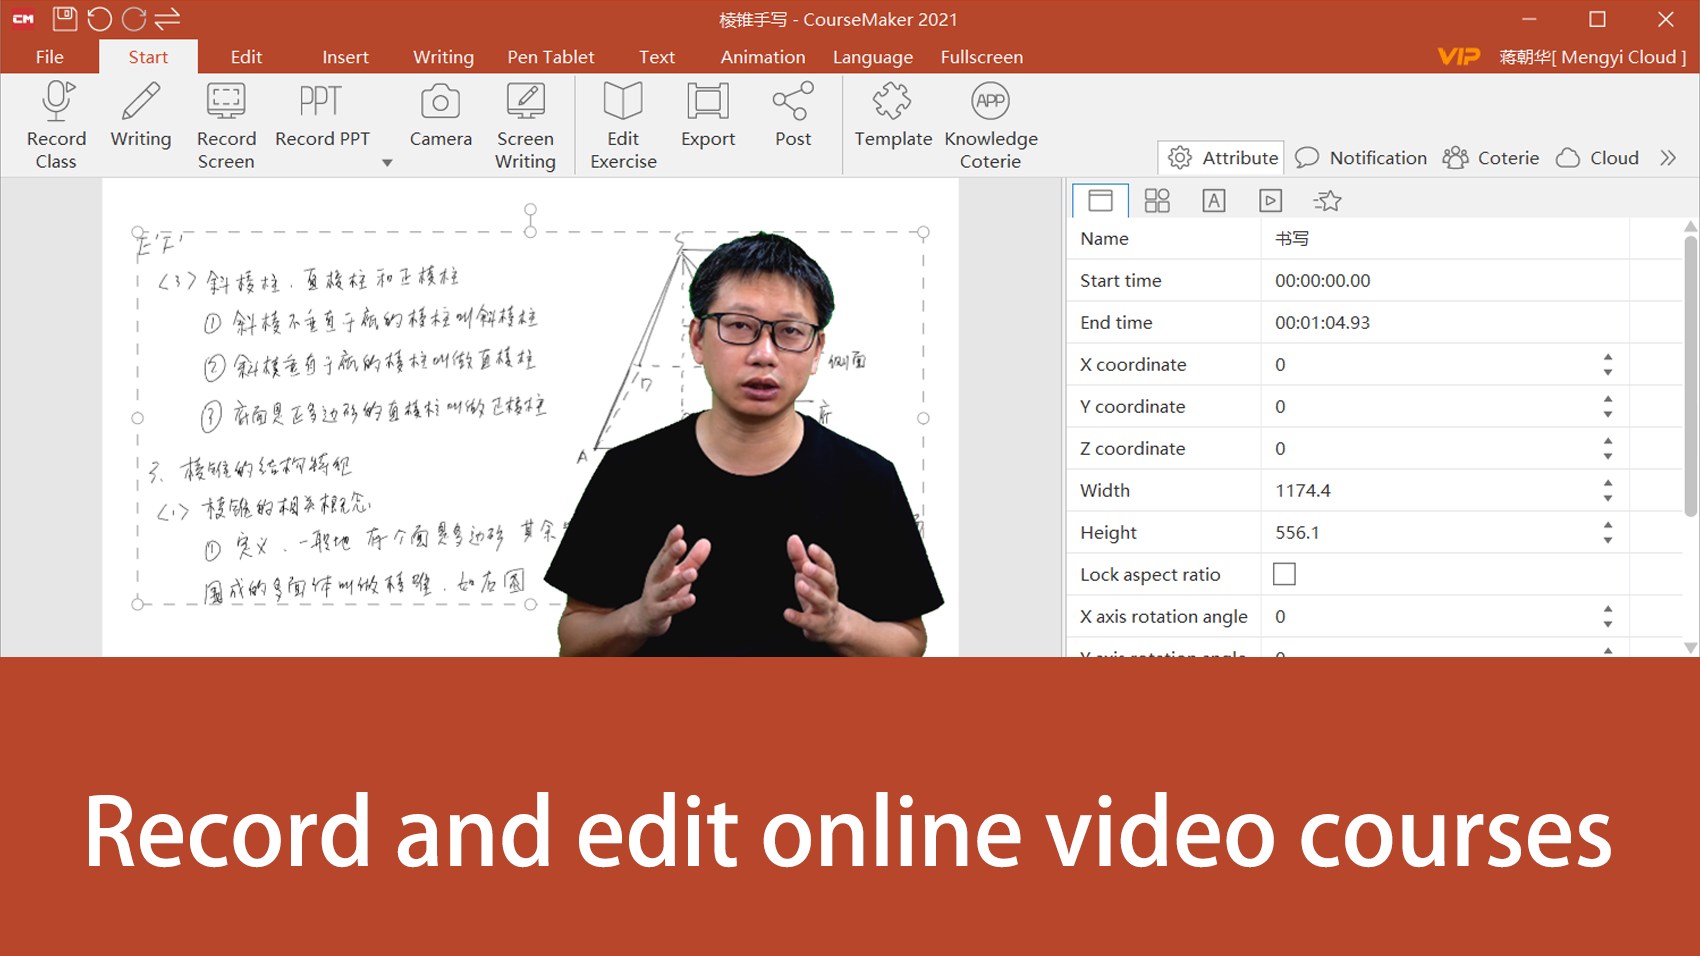This screenshot has height=956, width=1700.
Task: Click the rotation handle above the handwriting object
Action: click(530, 210)
